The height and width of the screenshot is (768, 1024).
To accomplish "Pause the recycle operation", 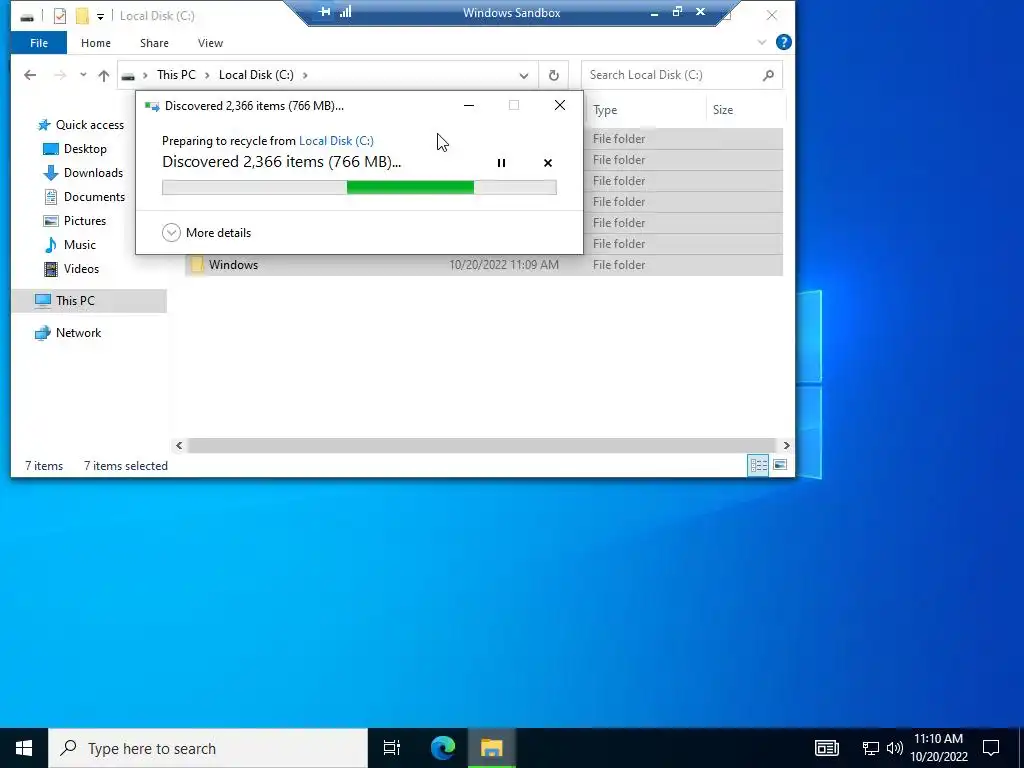I will tap(501, 163).
